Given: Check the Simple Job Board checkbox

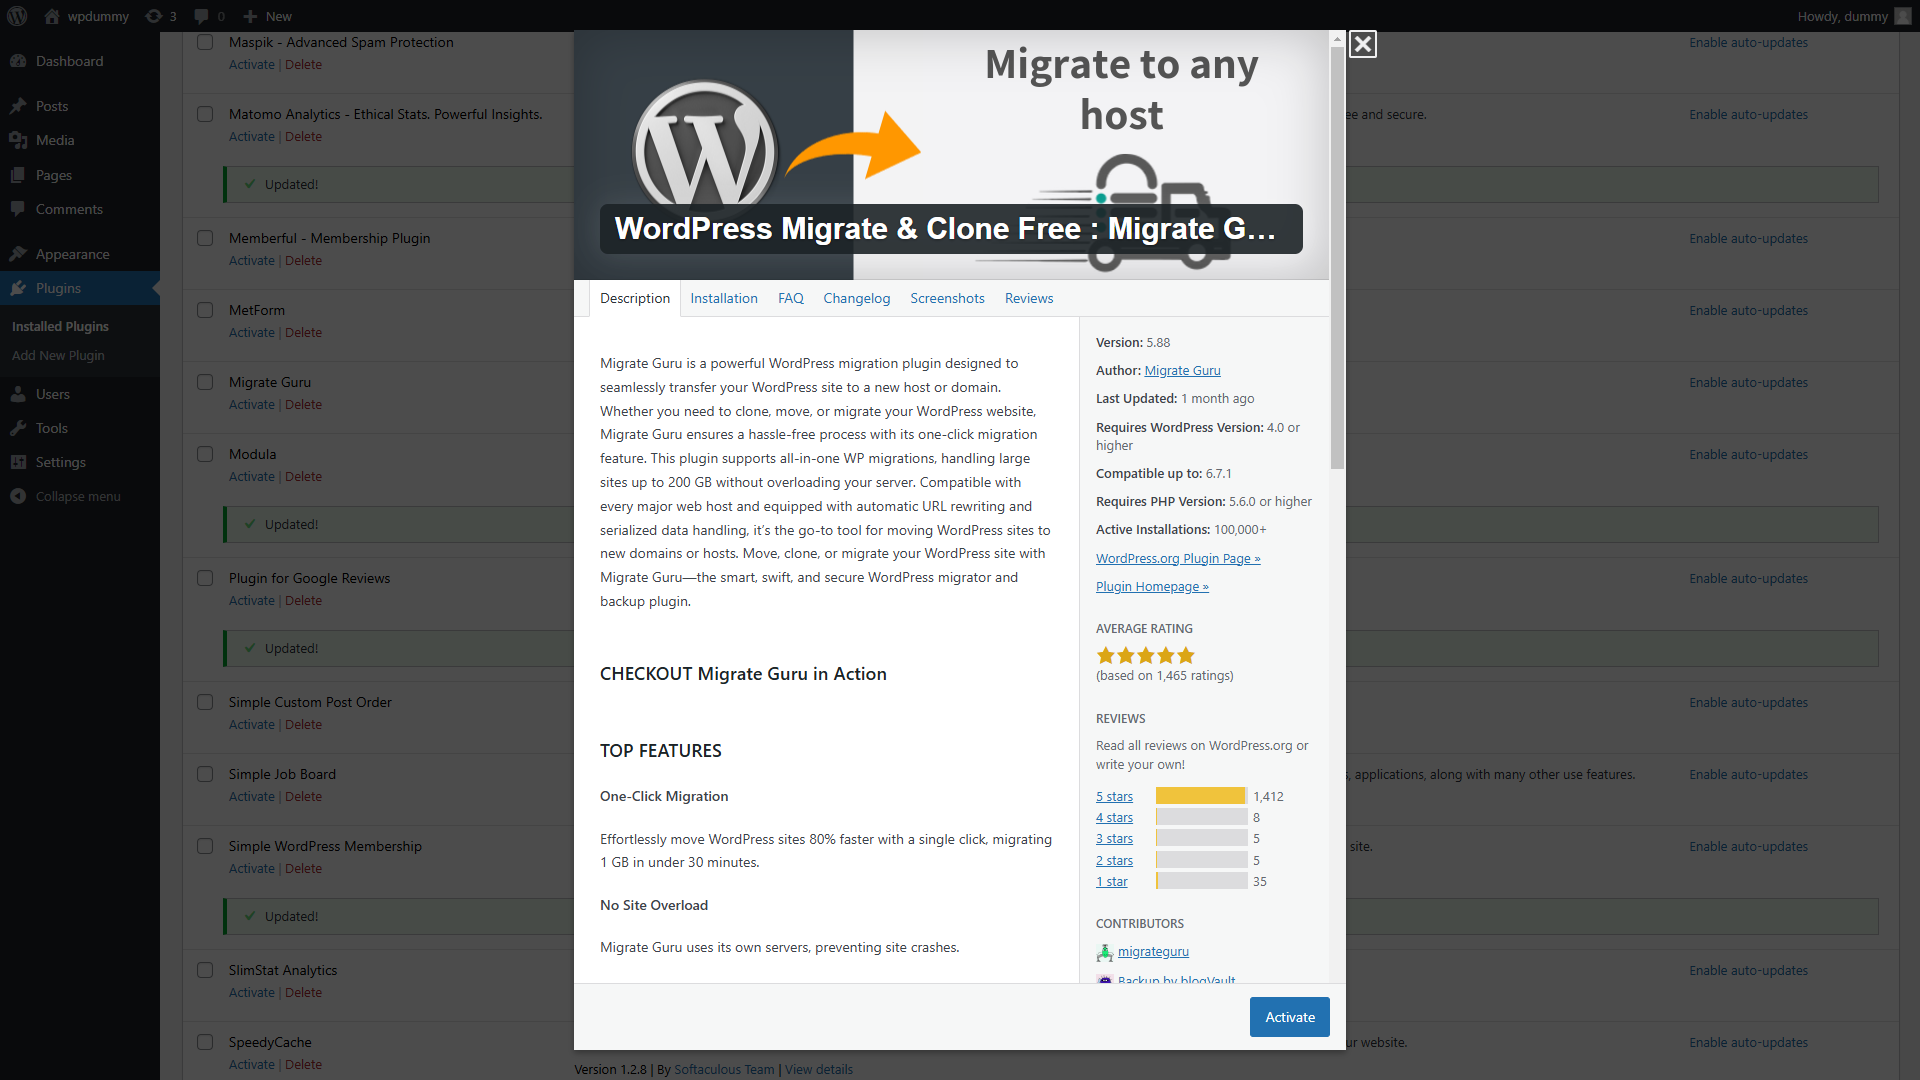Looking at the screenshot, I should tap(205, 774).
